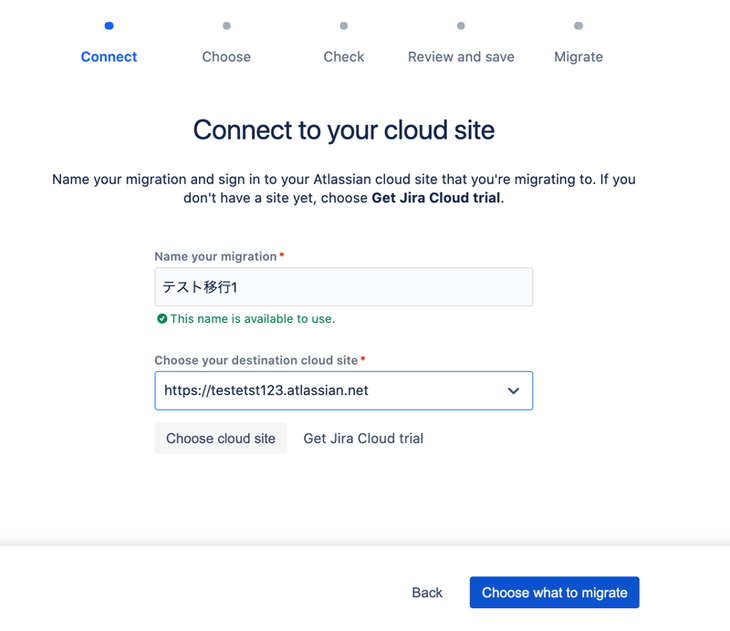Click the grey dot above Check
This screenshot has height=631, width=730.
pyautogui.click(x=344, y=26)
